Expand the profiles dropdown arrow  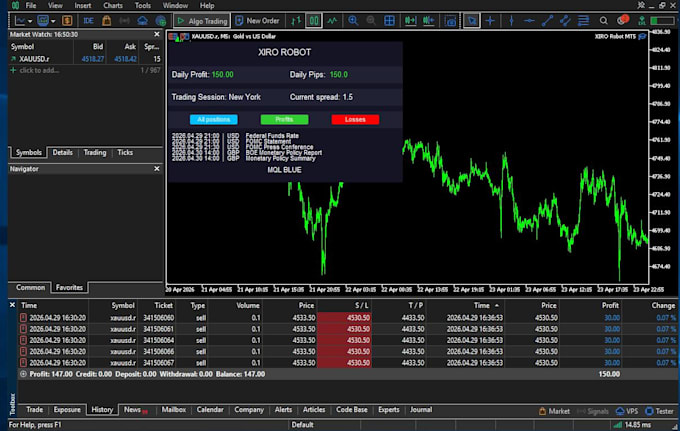click(x=53, y=21)
